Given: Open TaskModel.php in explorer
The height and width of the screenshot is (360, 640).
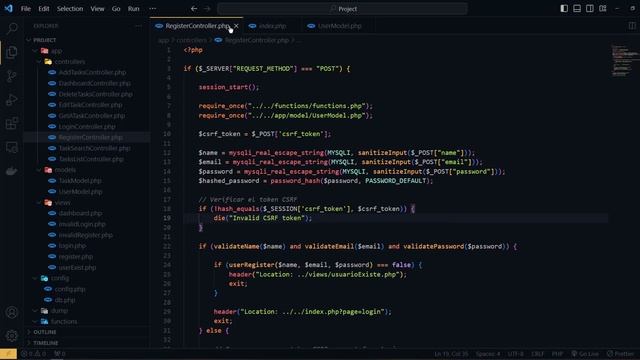Looking at the screenshot, I should coord(80,180).
